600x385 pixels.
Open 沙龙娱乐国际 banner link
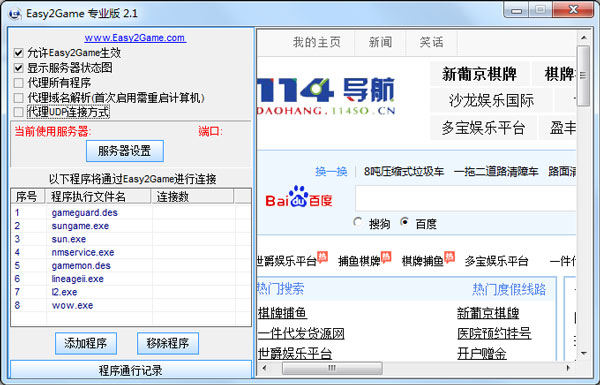point(491,101)
